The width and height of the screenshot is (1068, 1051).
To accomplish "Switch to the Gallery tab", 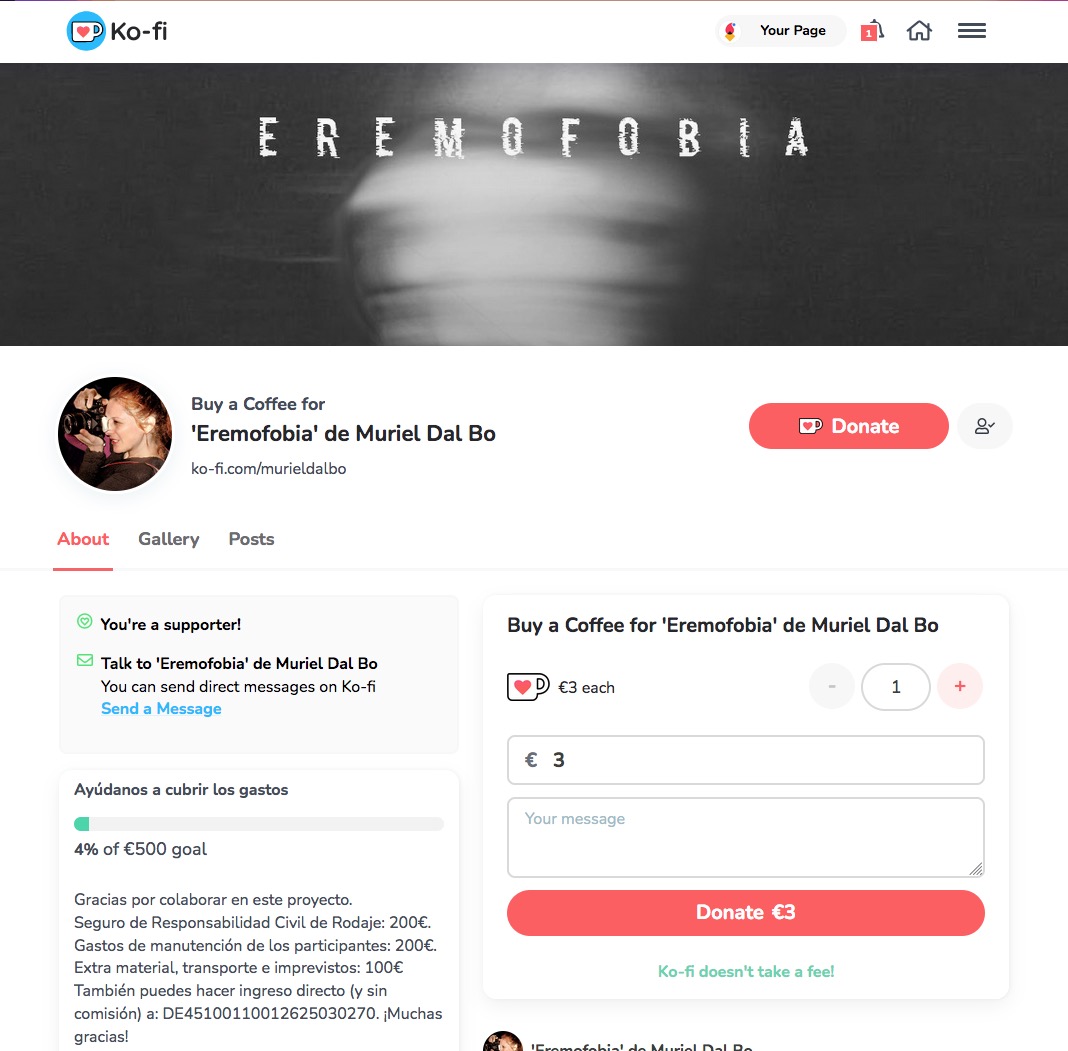I will [x=169, y=539].
